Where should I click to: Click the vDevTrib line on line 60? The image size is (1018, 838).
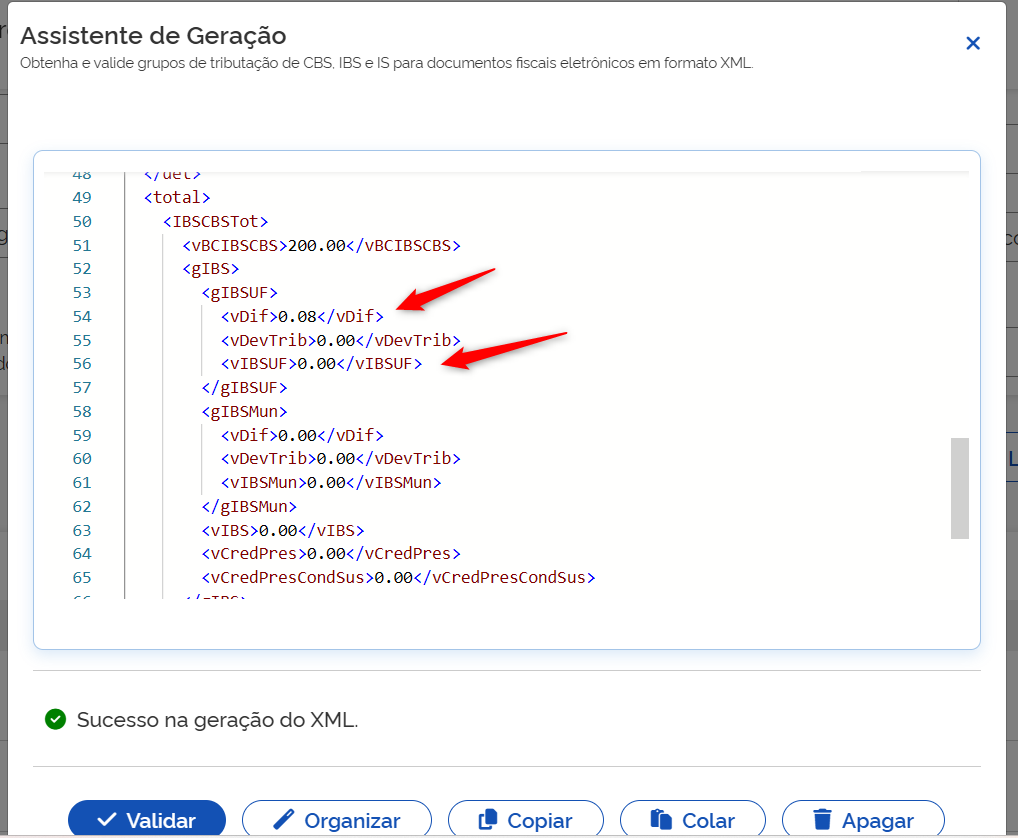pyautogui.click(x=341, y=458)
